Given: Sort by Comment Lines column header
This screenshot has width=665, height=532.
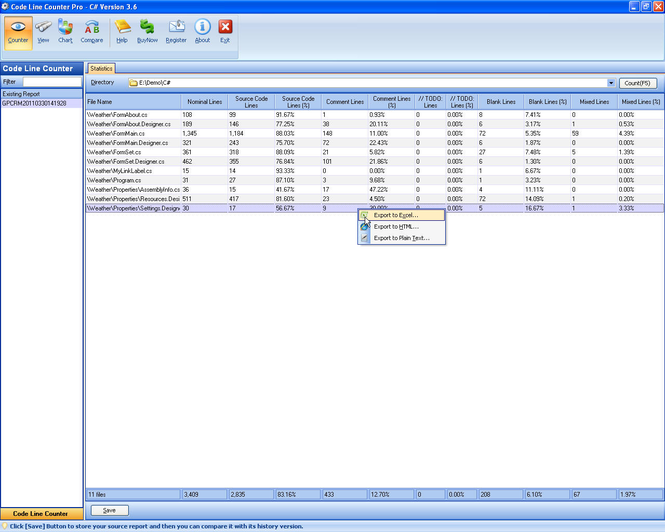Looking at the screenshot, I should 345,102.
